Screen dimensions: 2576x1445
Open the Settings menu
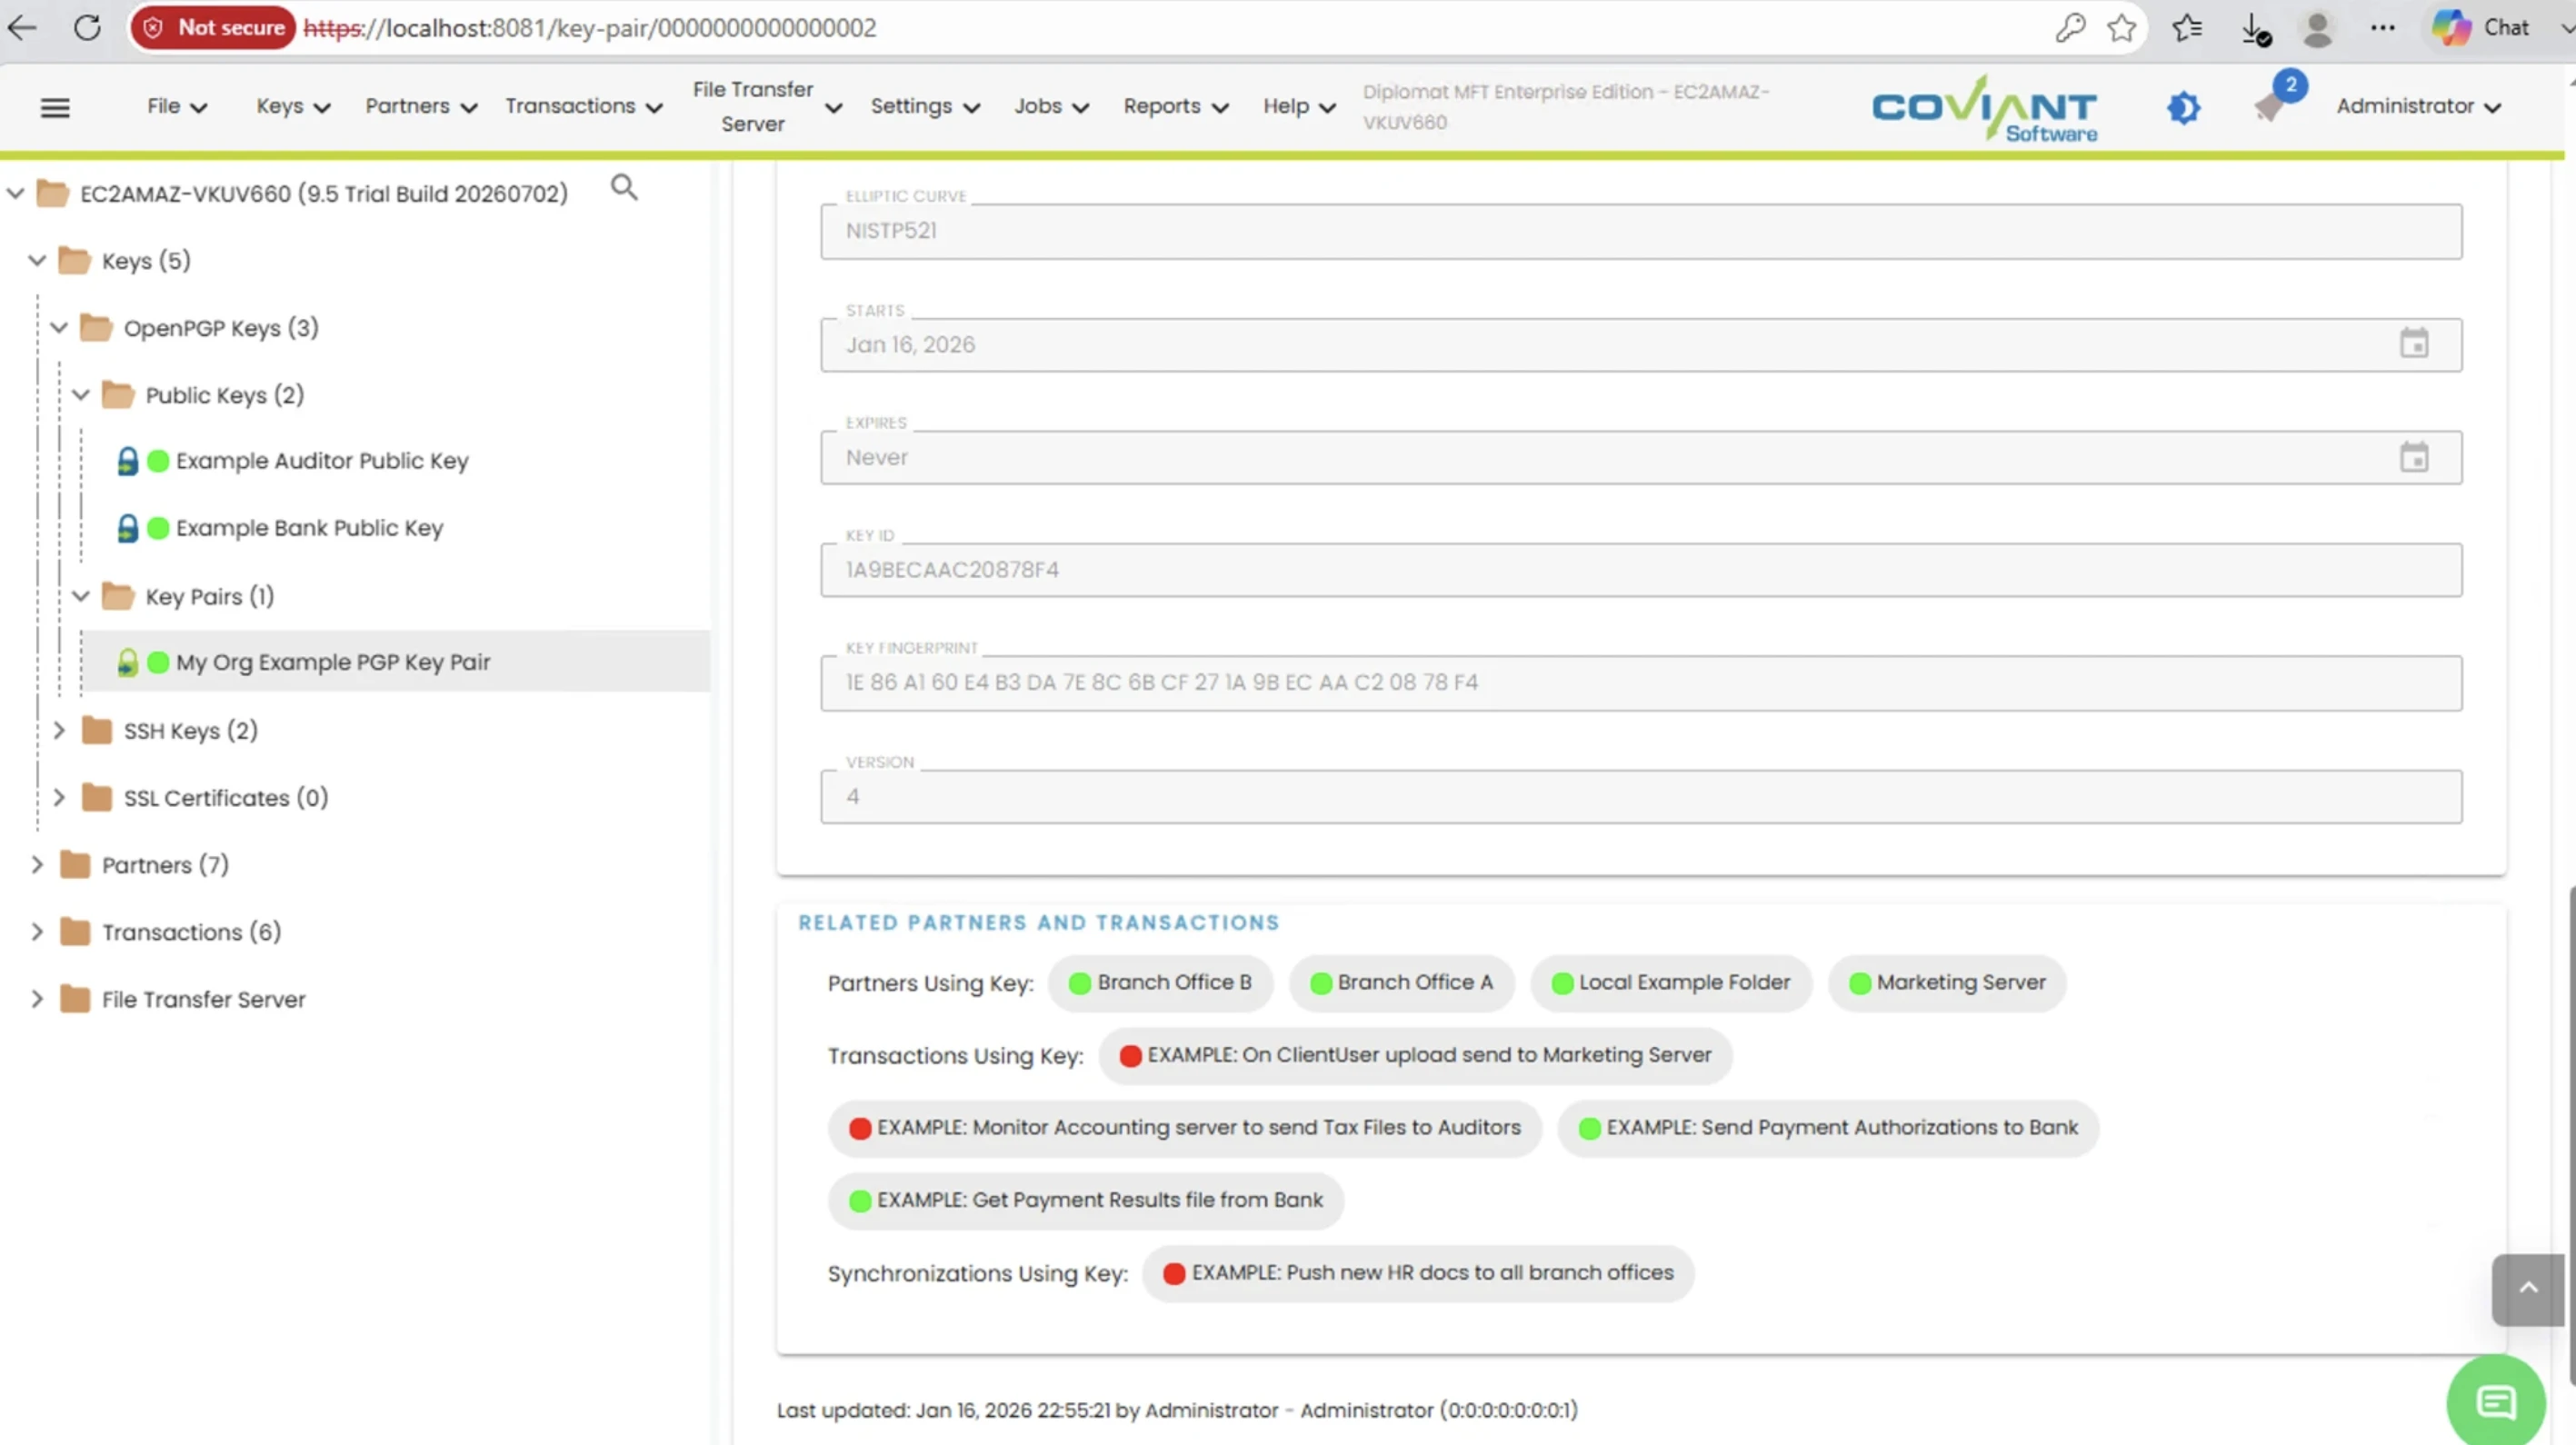925,106
